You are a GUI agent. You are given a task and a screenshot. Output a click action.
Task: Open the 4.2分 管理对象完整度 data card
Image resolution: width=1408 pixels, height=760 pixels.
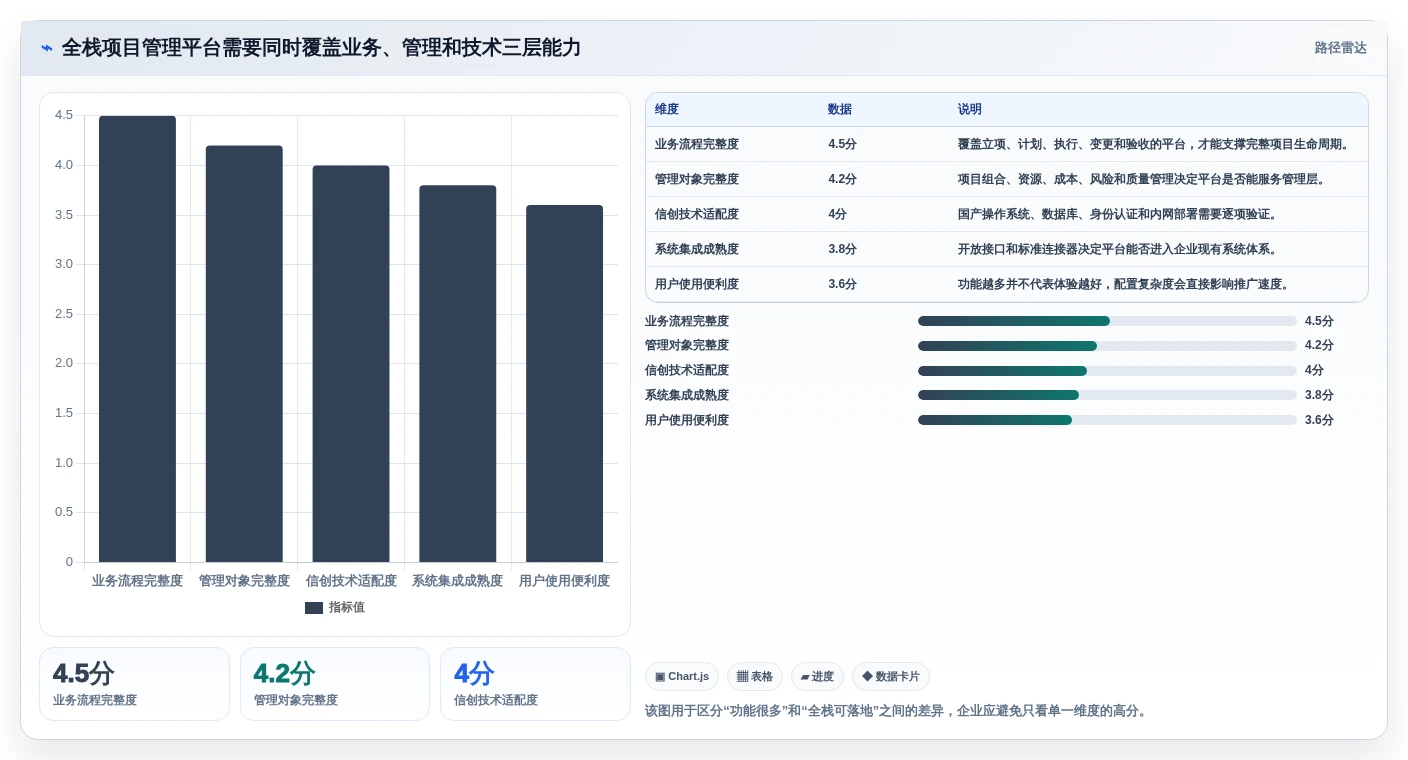click(x=335, y=684)
